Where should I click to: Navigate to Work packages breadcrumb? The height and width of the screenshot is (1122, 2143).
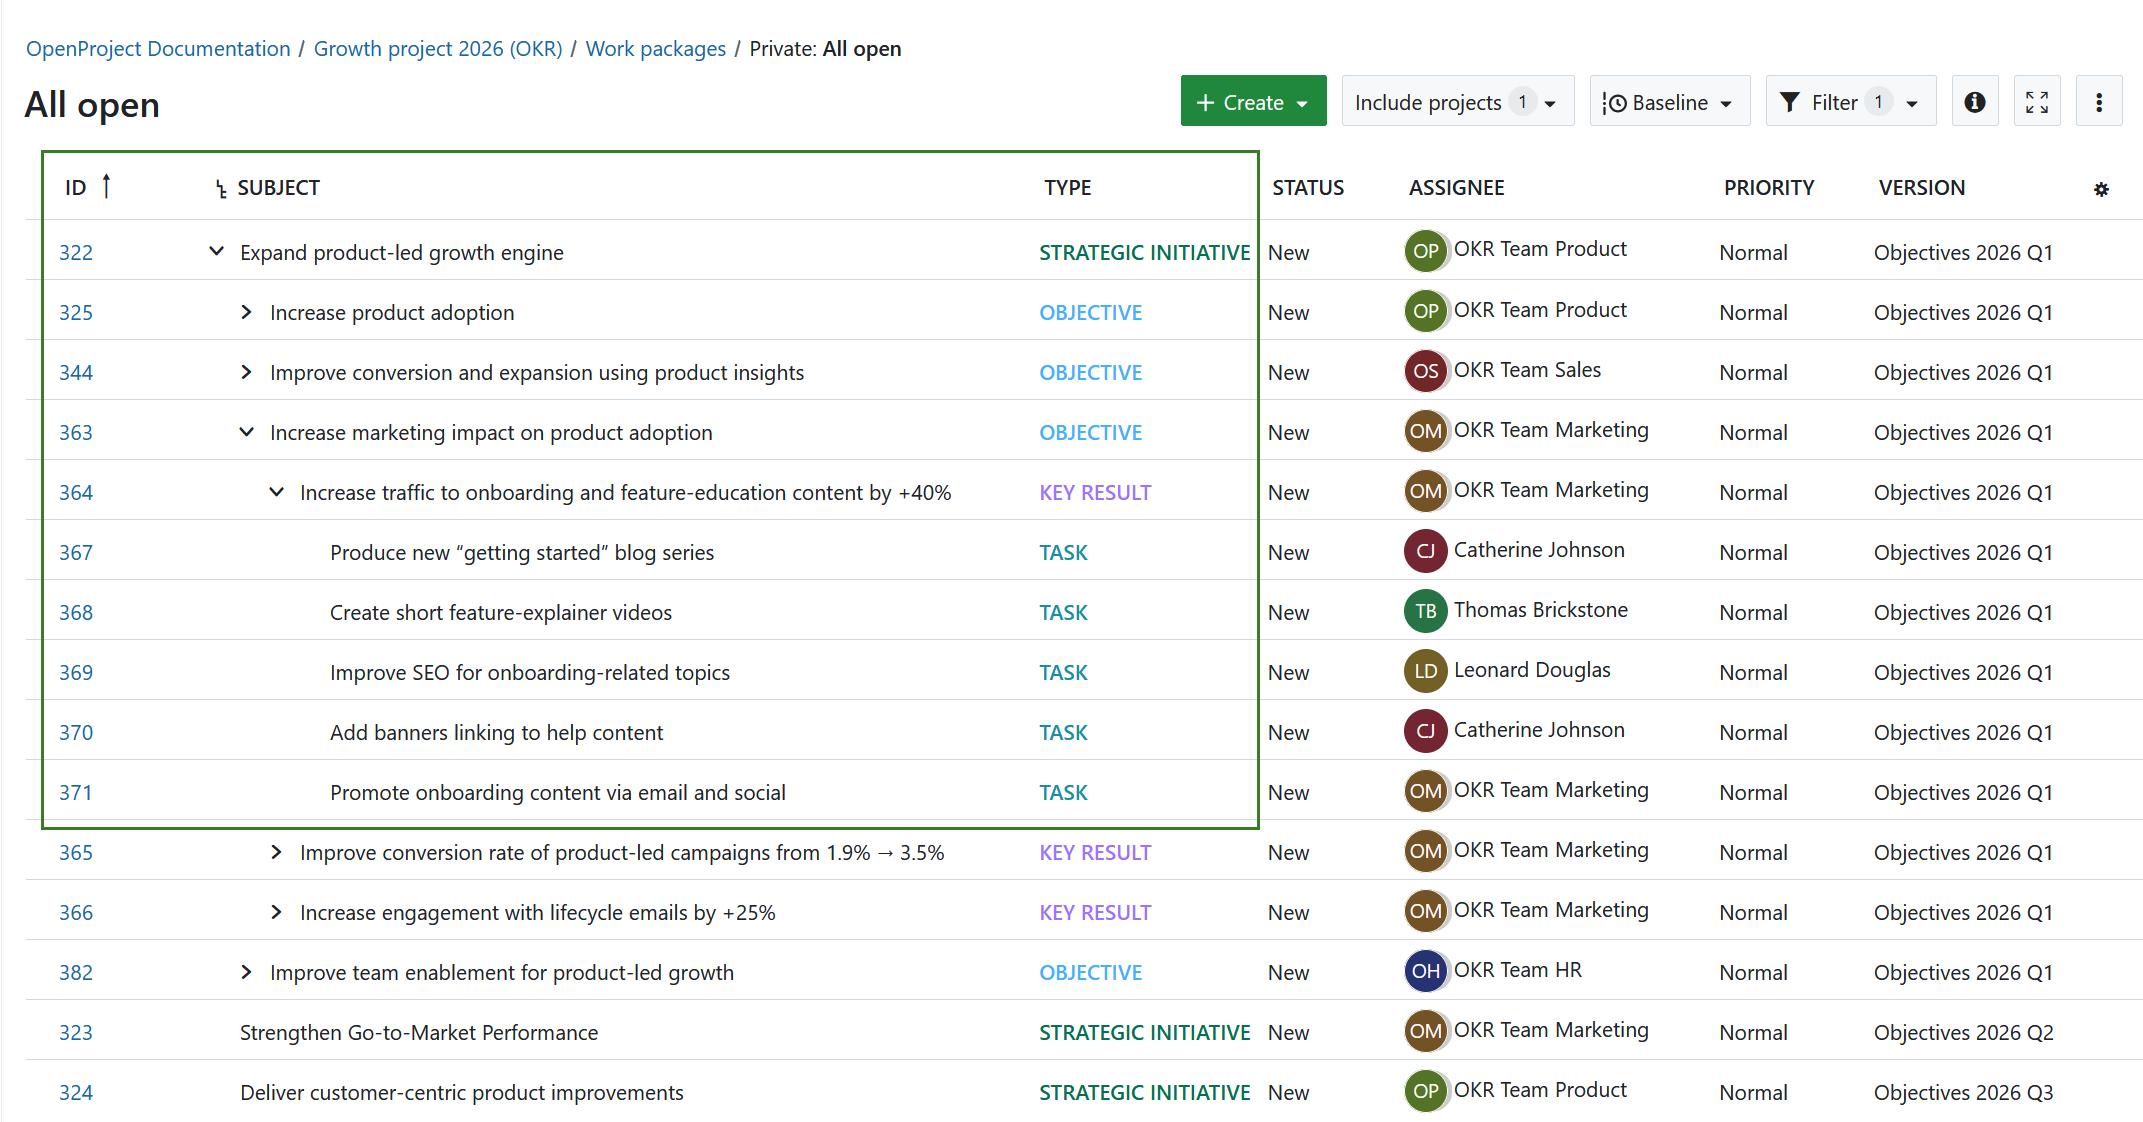(x=655, y=48)
